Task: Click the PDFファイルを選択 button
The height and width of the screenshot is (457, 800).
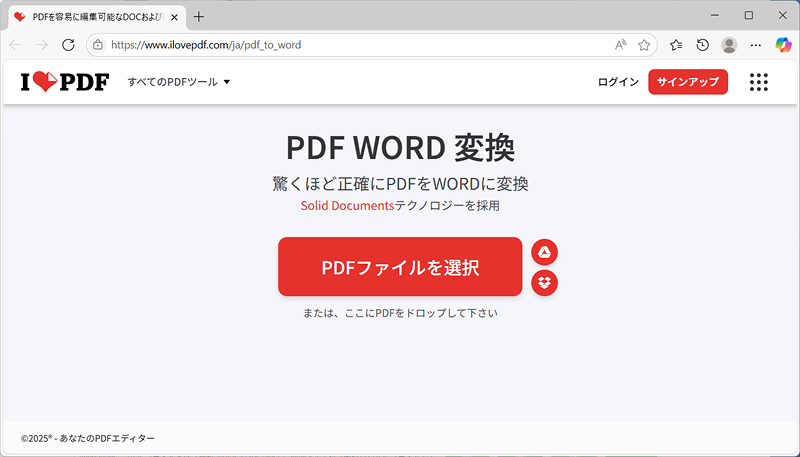Action: [x=400, y=267]
